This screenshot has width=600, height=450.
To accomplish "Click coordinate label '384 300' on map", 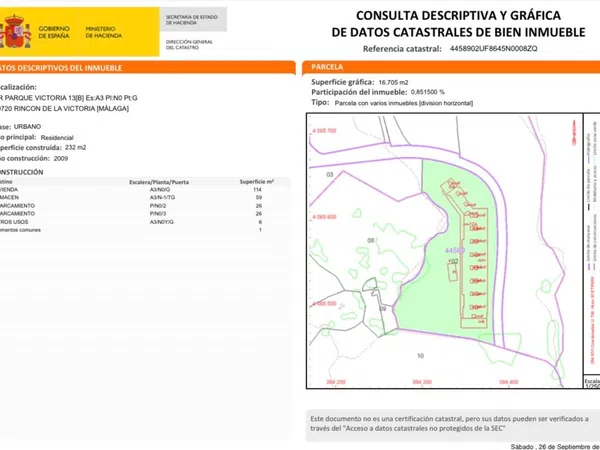I will click(x=422, y=382).
